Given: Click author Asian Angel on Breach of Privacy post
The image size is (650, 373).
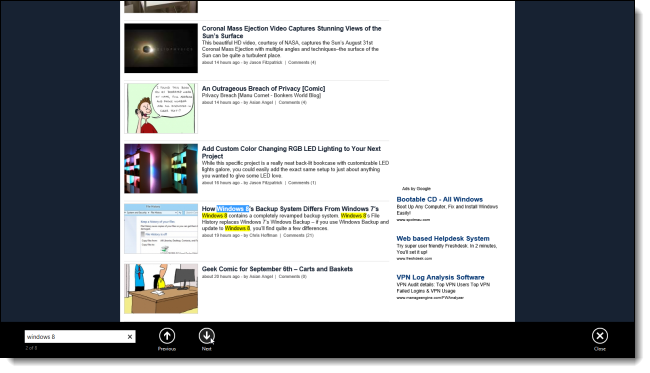Looking at the screenshot, I should (x=261, y=102).
